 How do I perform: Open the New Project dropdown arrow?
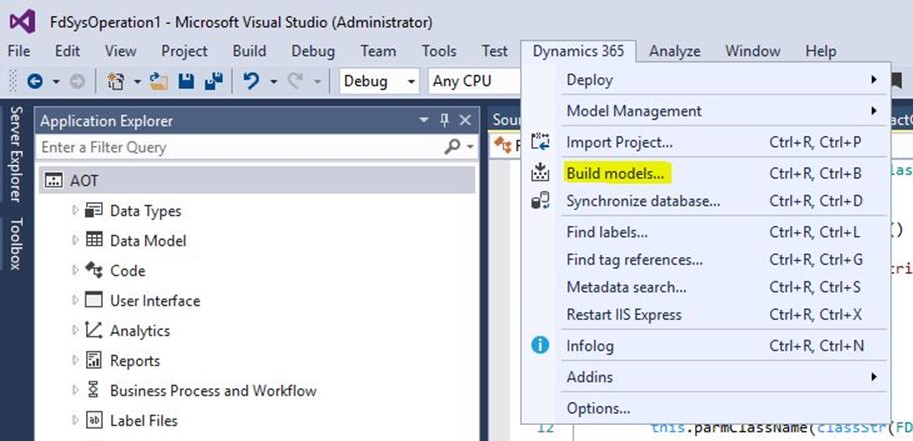tap(138, 82)
